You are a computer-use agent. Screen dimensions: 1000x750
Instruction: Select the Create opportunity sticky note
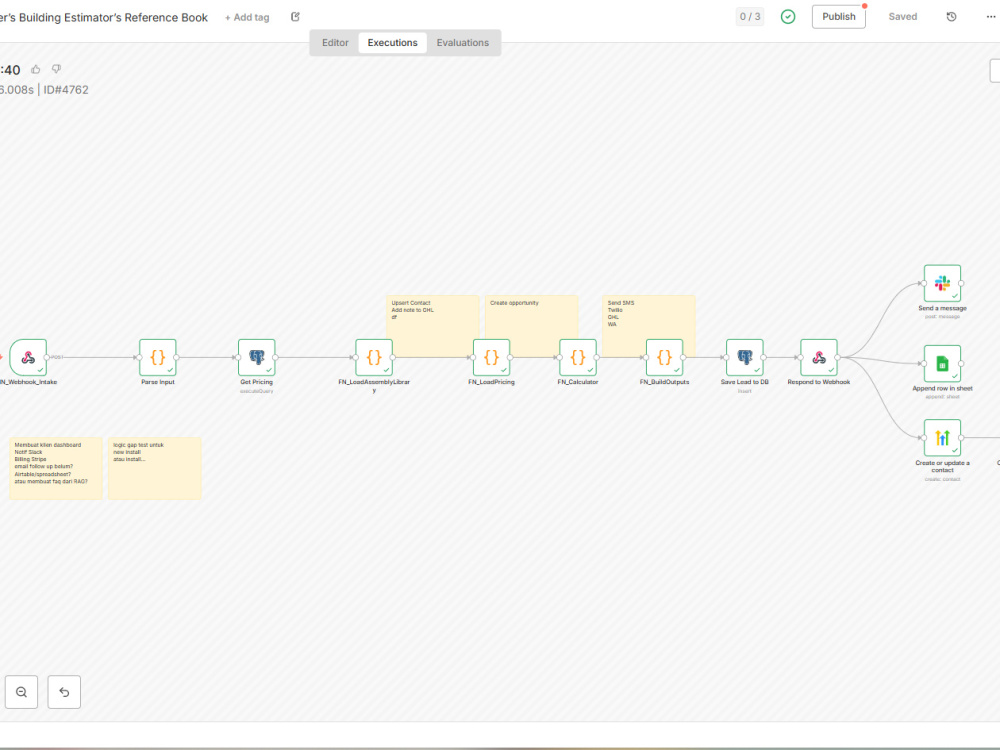point(531,317)
